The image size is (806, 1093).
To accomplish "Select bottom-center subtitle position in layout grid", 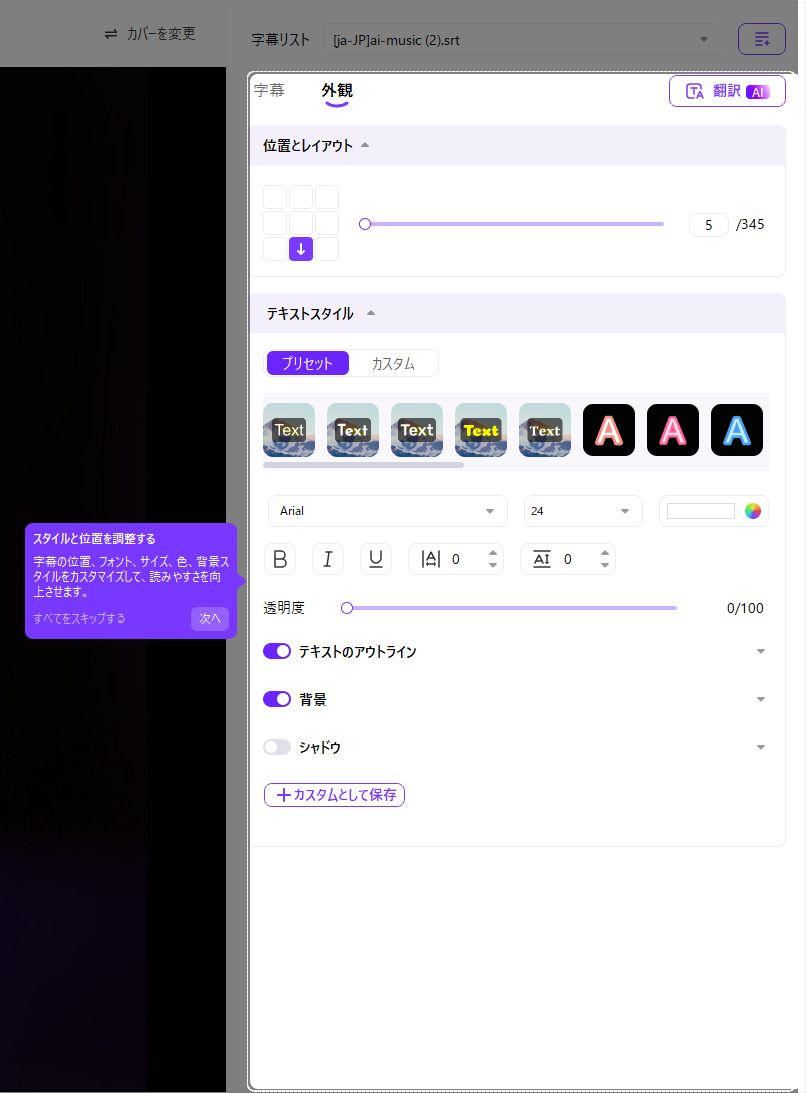I will 301,248.
